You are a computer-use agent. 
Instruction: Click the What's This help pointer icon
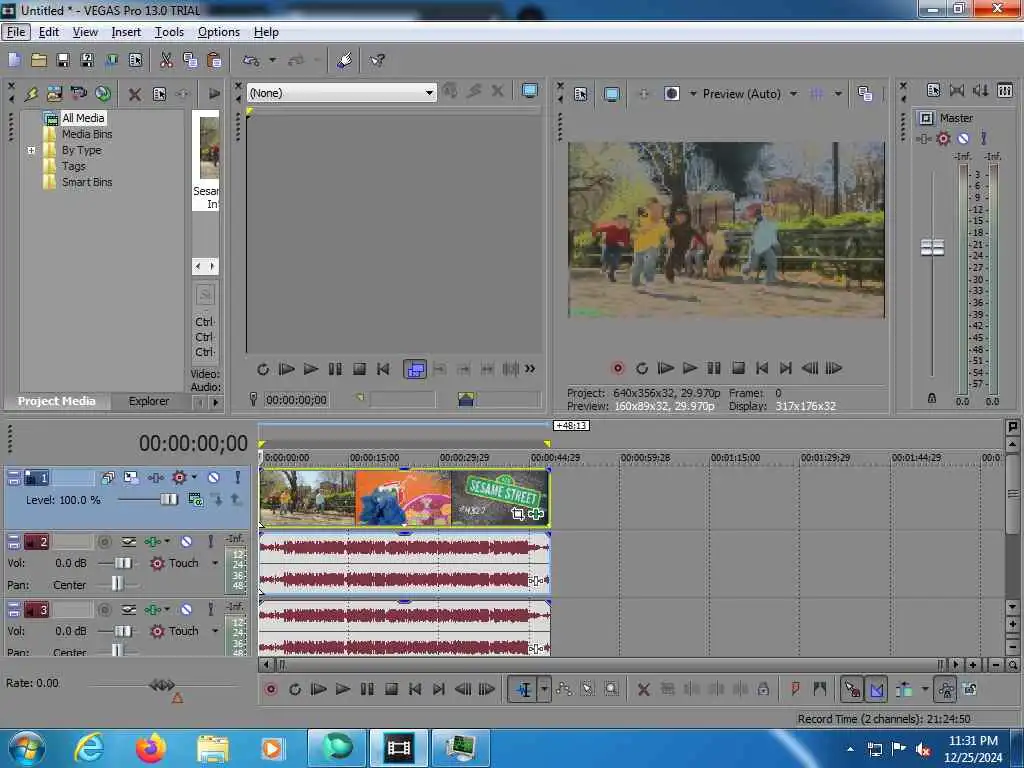click(377, 60)
